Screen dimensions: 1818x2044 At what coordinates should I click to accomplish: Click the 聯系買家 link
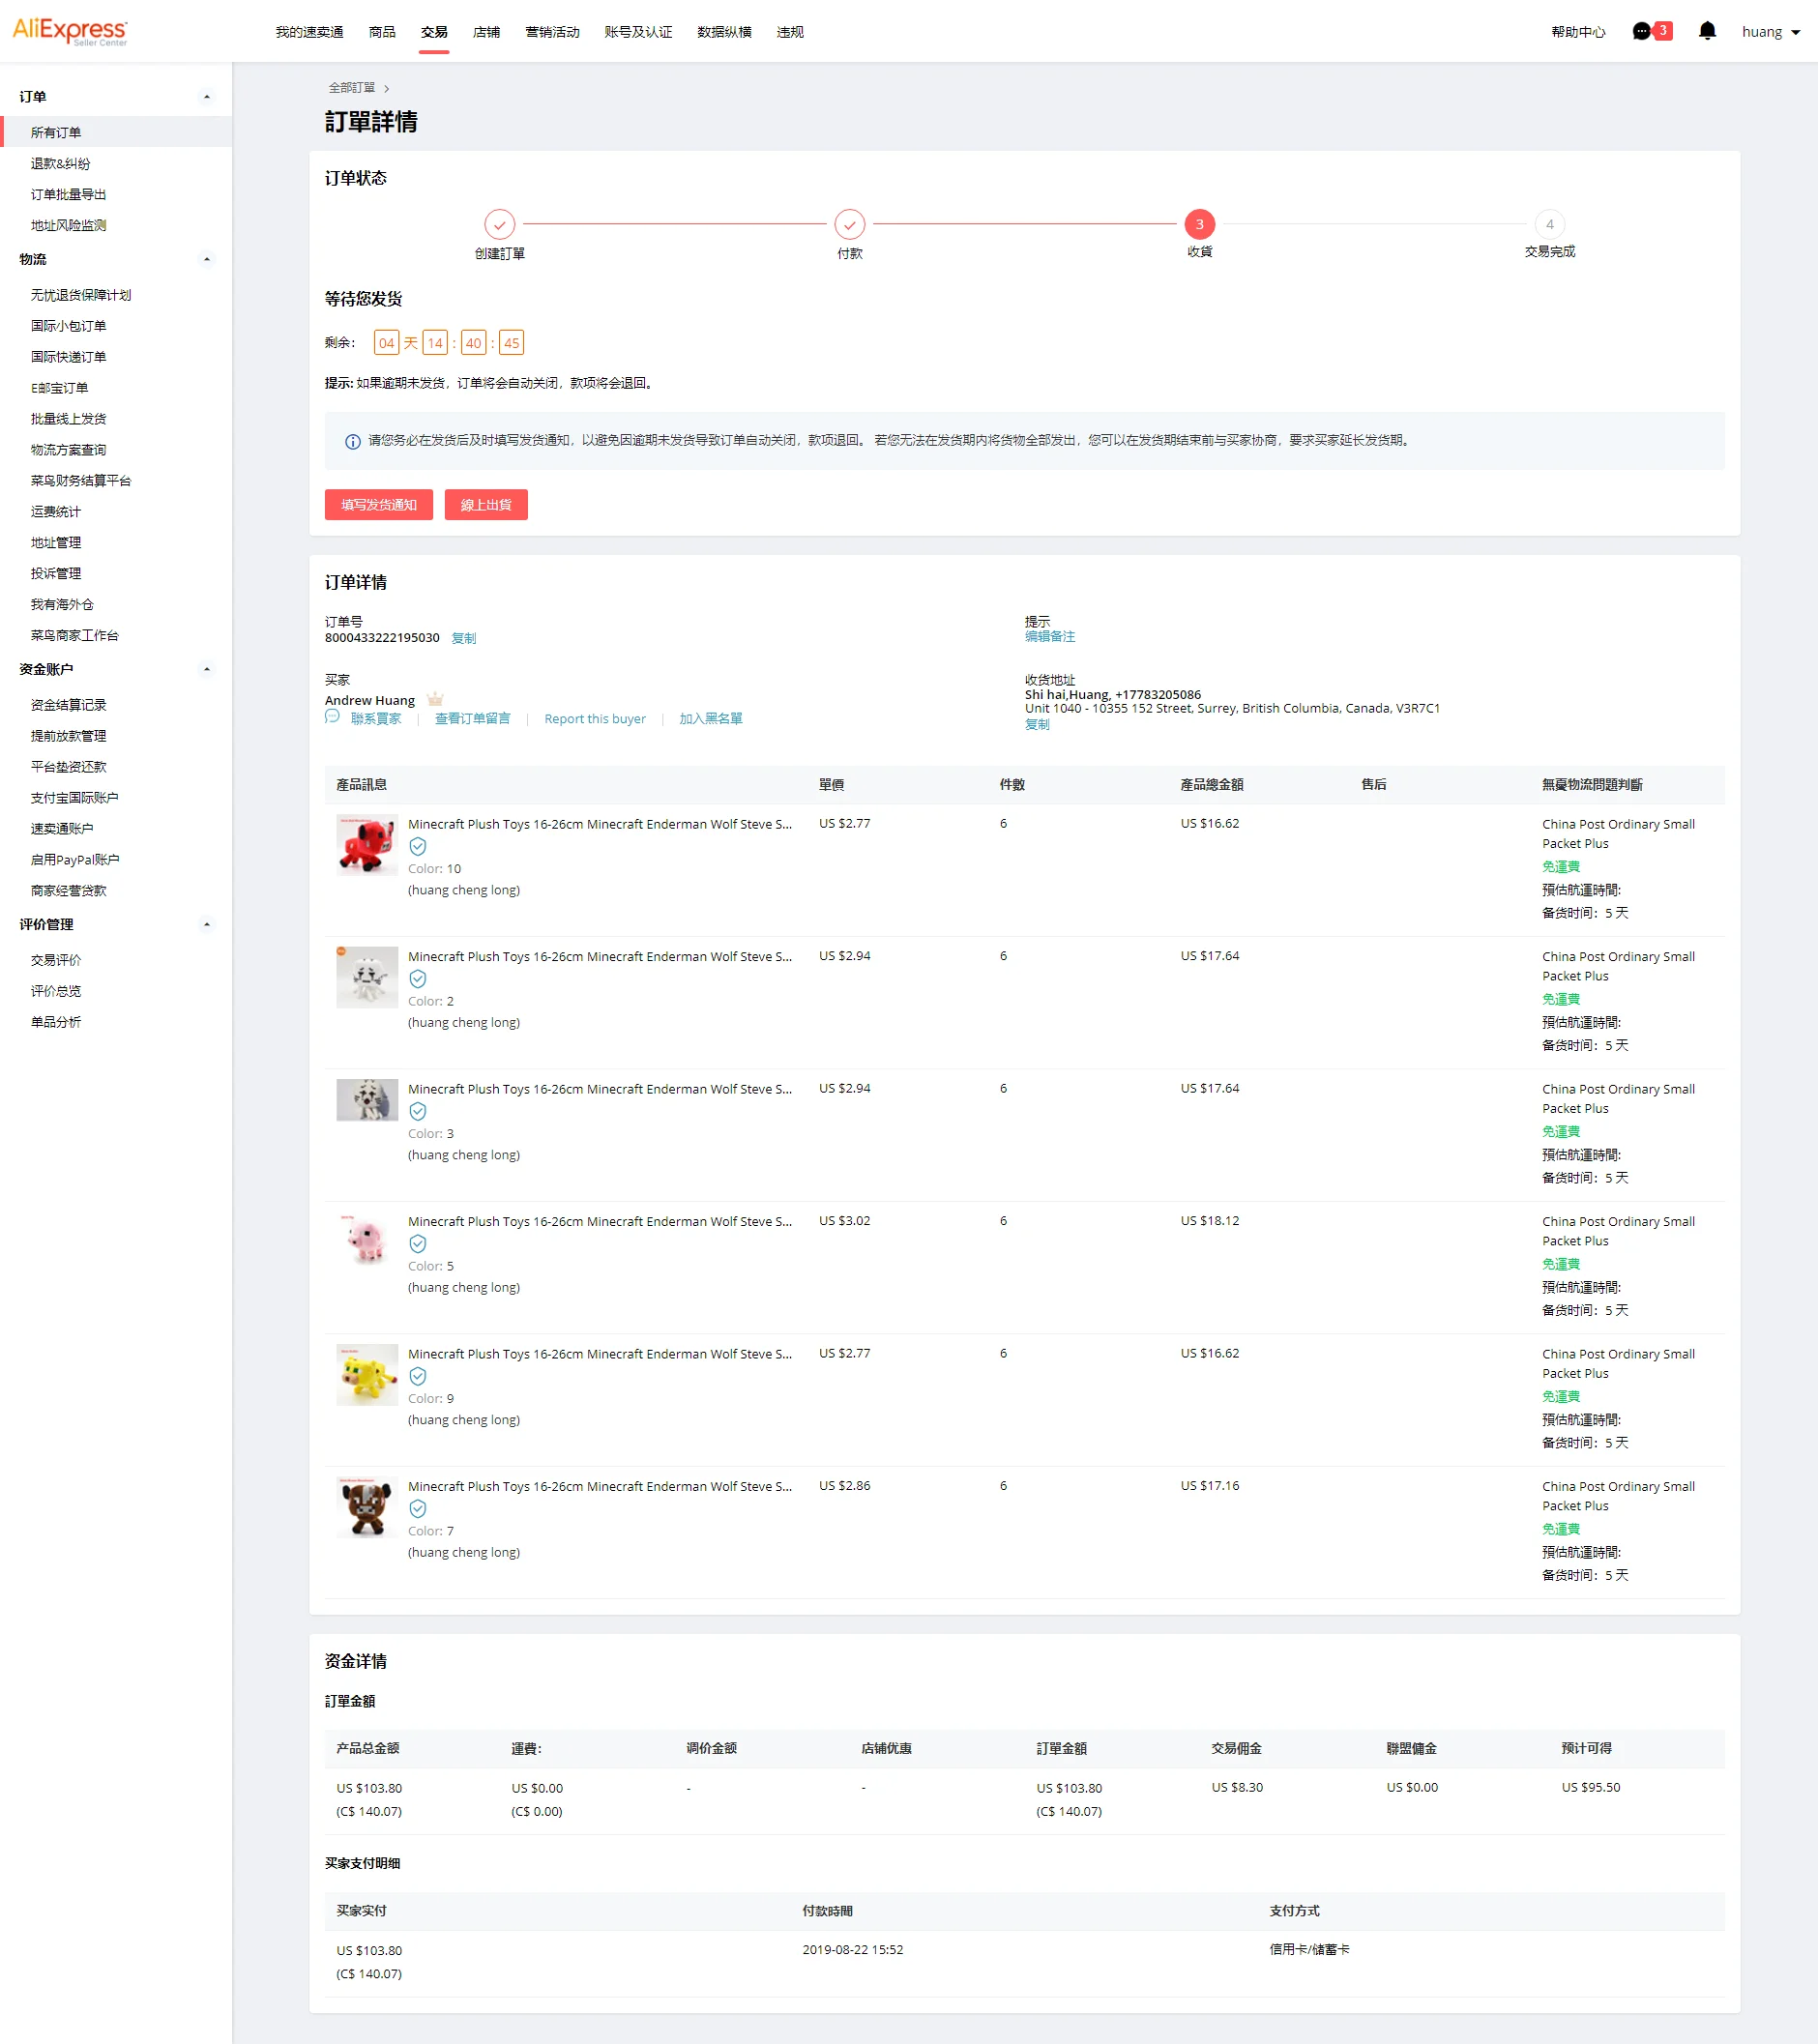point(376,718)
